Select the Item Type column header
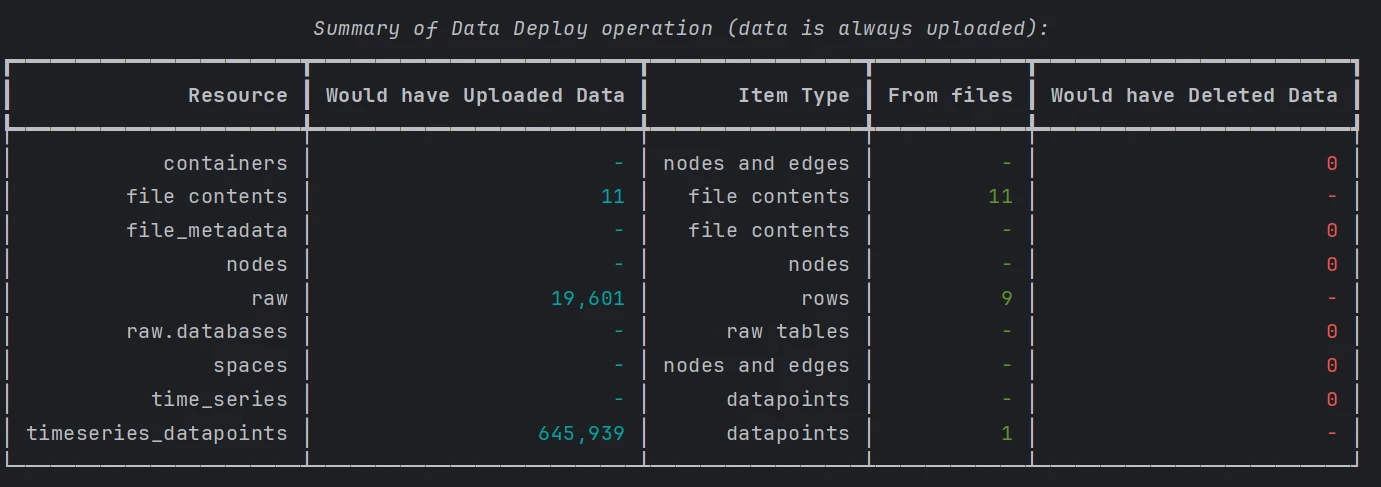Image resolution: width=1381 pixels, height=487 pixels. (793, 96)
